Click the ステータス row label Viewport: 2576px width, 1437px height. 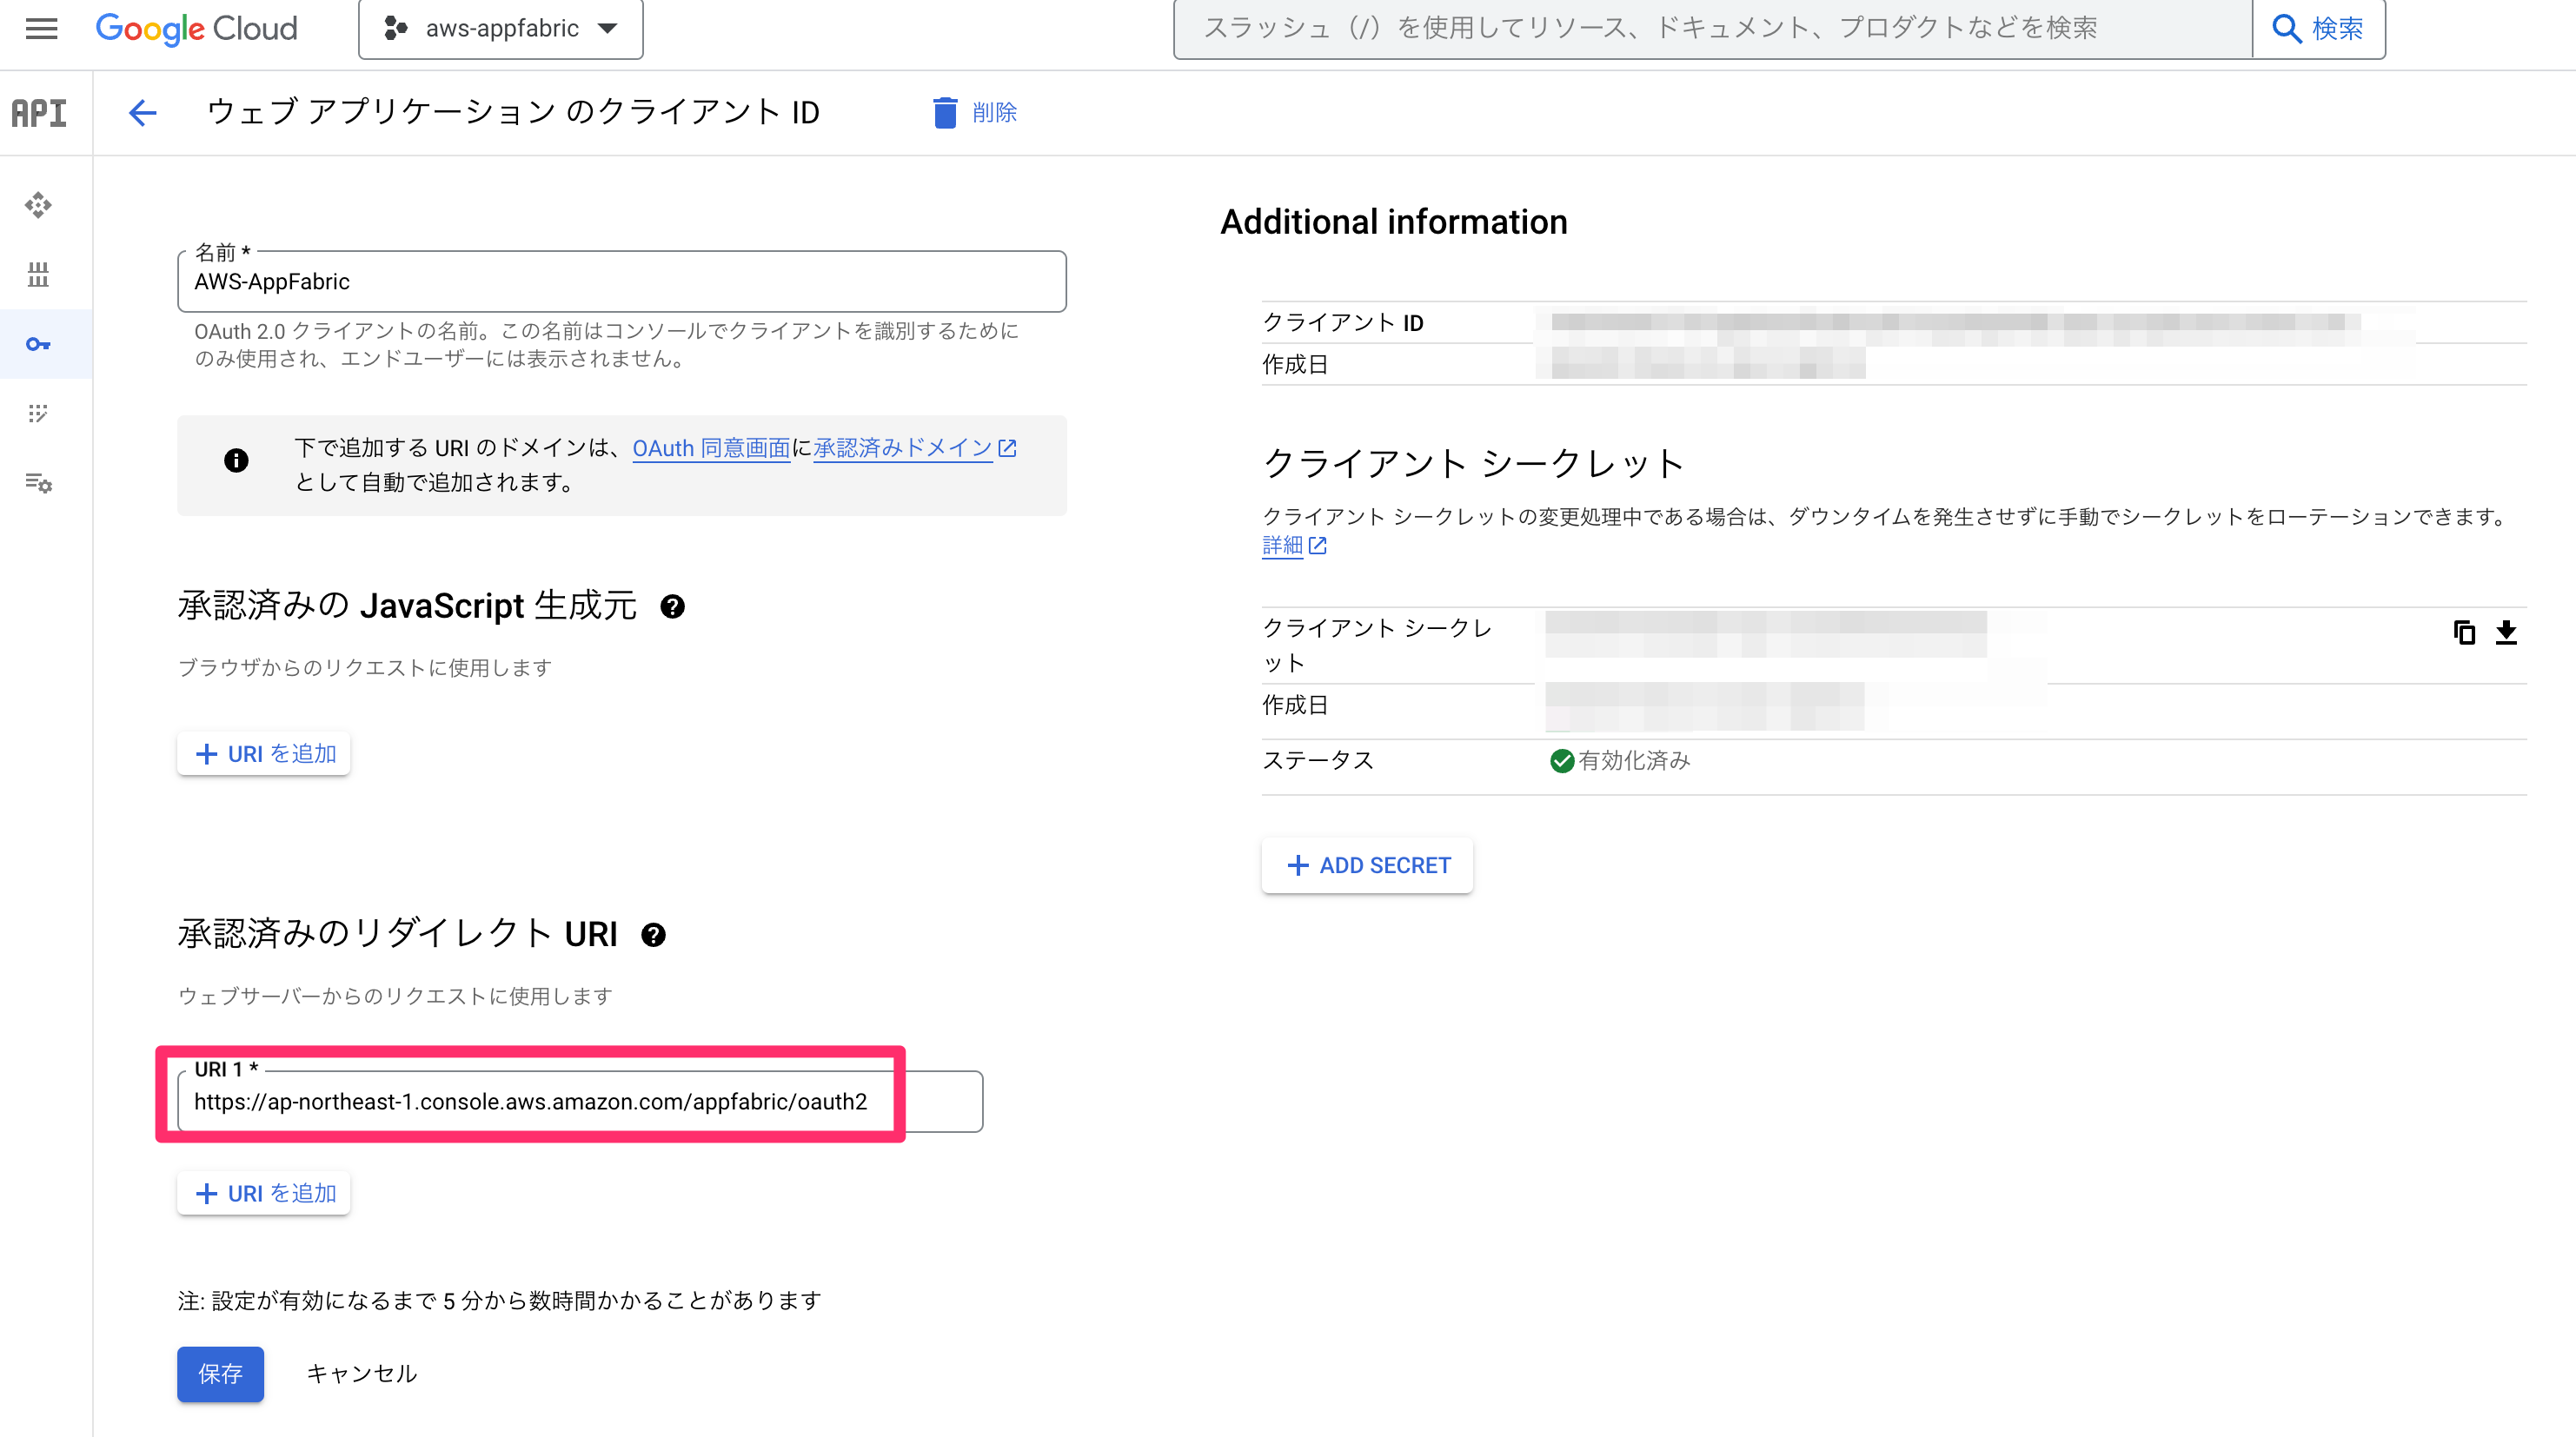tap(1318, 760)
